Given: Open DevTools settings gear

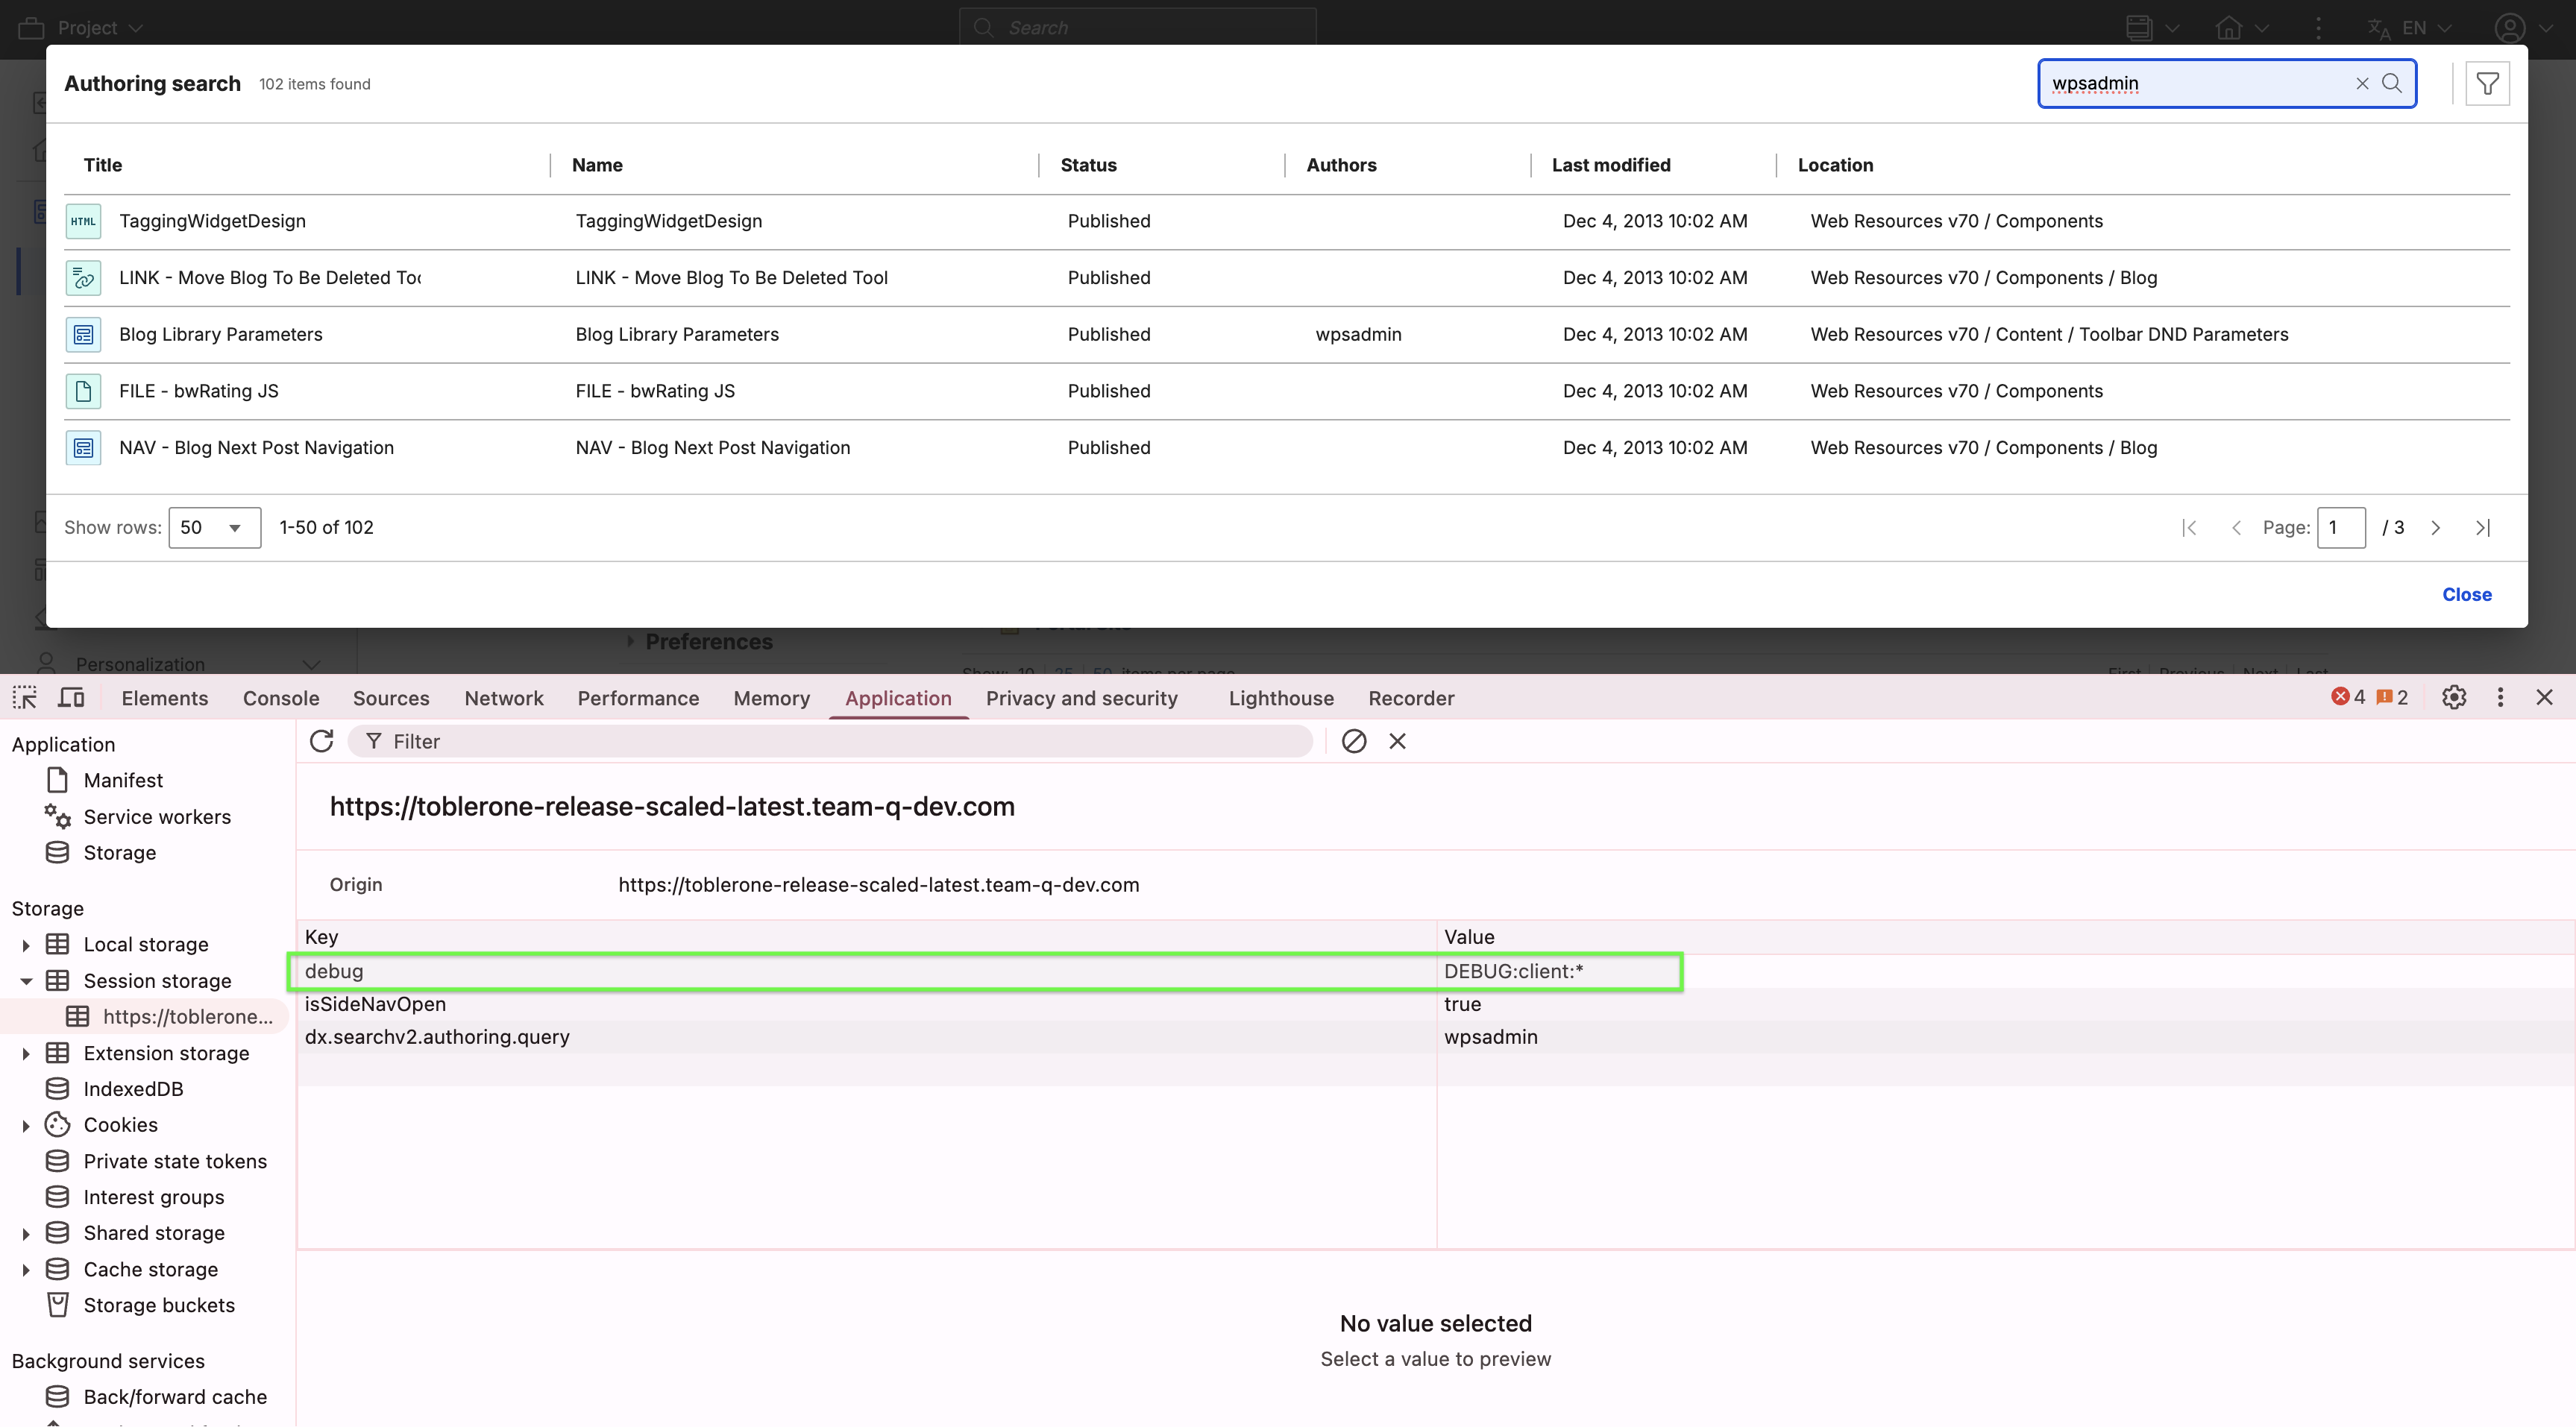Looking at the screenshot, I should point(2454,698).
